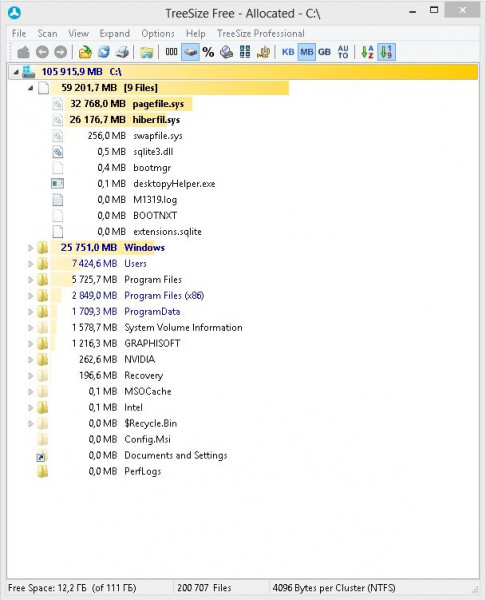Collapse the [9 Files] group
The width and height of the screenshot is (486, 600).
click(31, 88)
